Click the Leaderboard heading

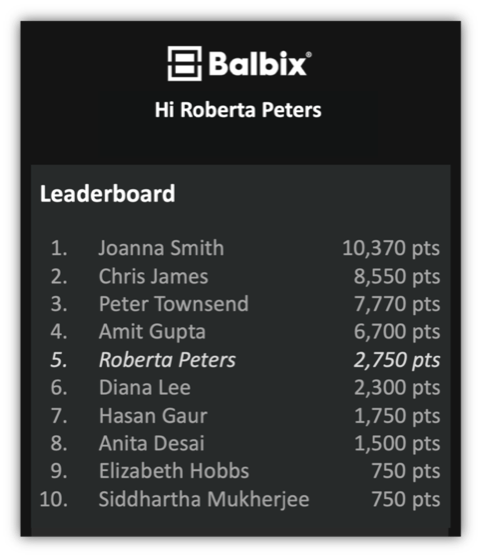coord(107,194)
